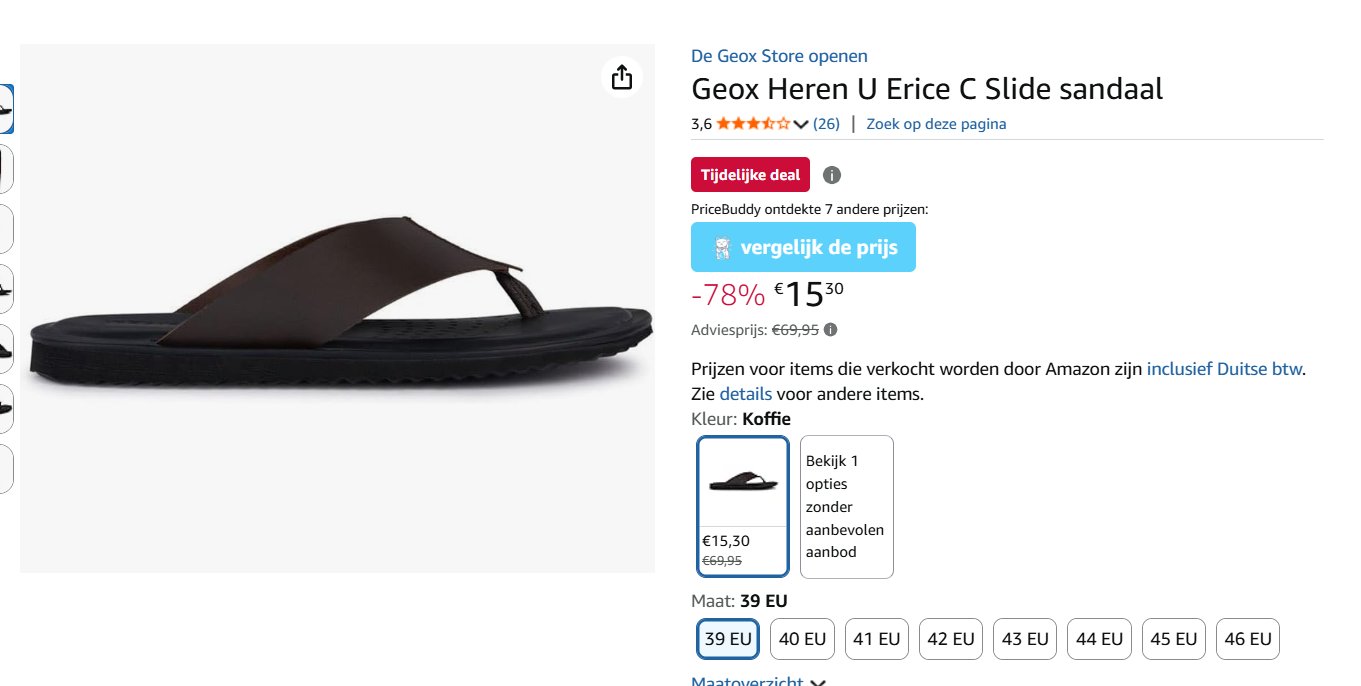Viewport: 1361px width, 686px height.
Task: Select size 40 EU
Action: tap(801, 638)
